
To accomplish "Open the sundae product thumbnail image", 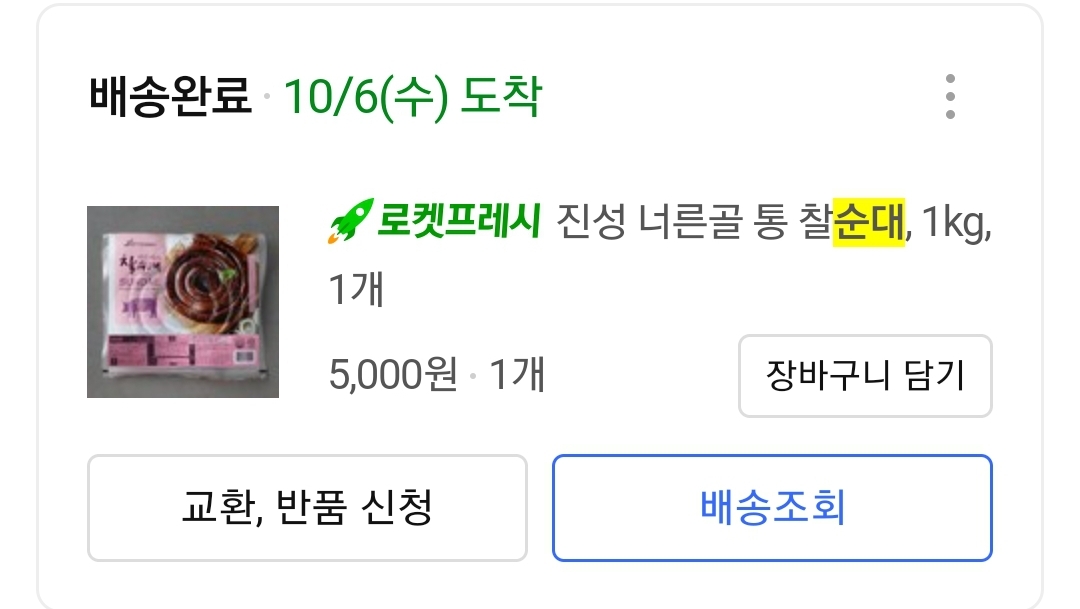I will (x=183, y=302).
